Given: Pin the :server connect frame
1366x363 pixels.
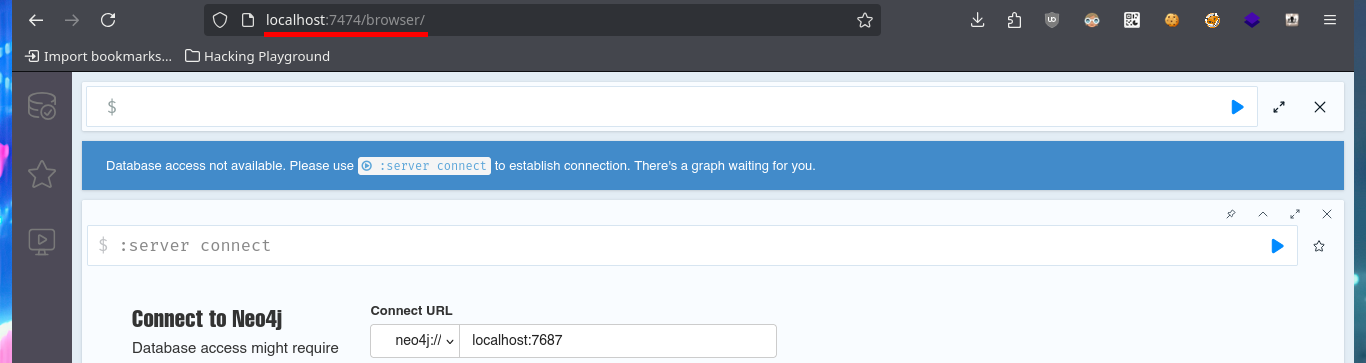Looking at the screenshot, I should tap(1231, 214).
